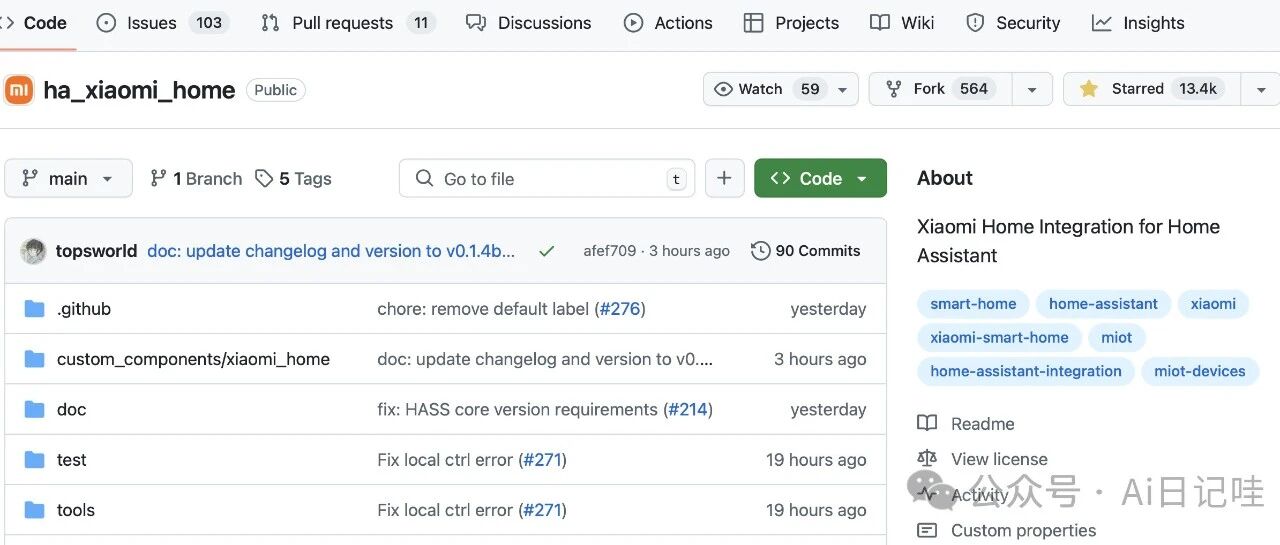Open the tools folder

tap(76, 510)
